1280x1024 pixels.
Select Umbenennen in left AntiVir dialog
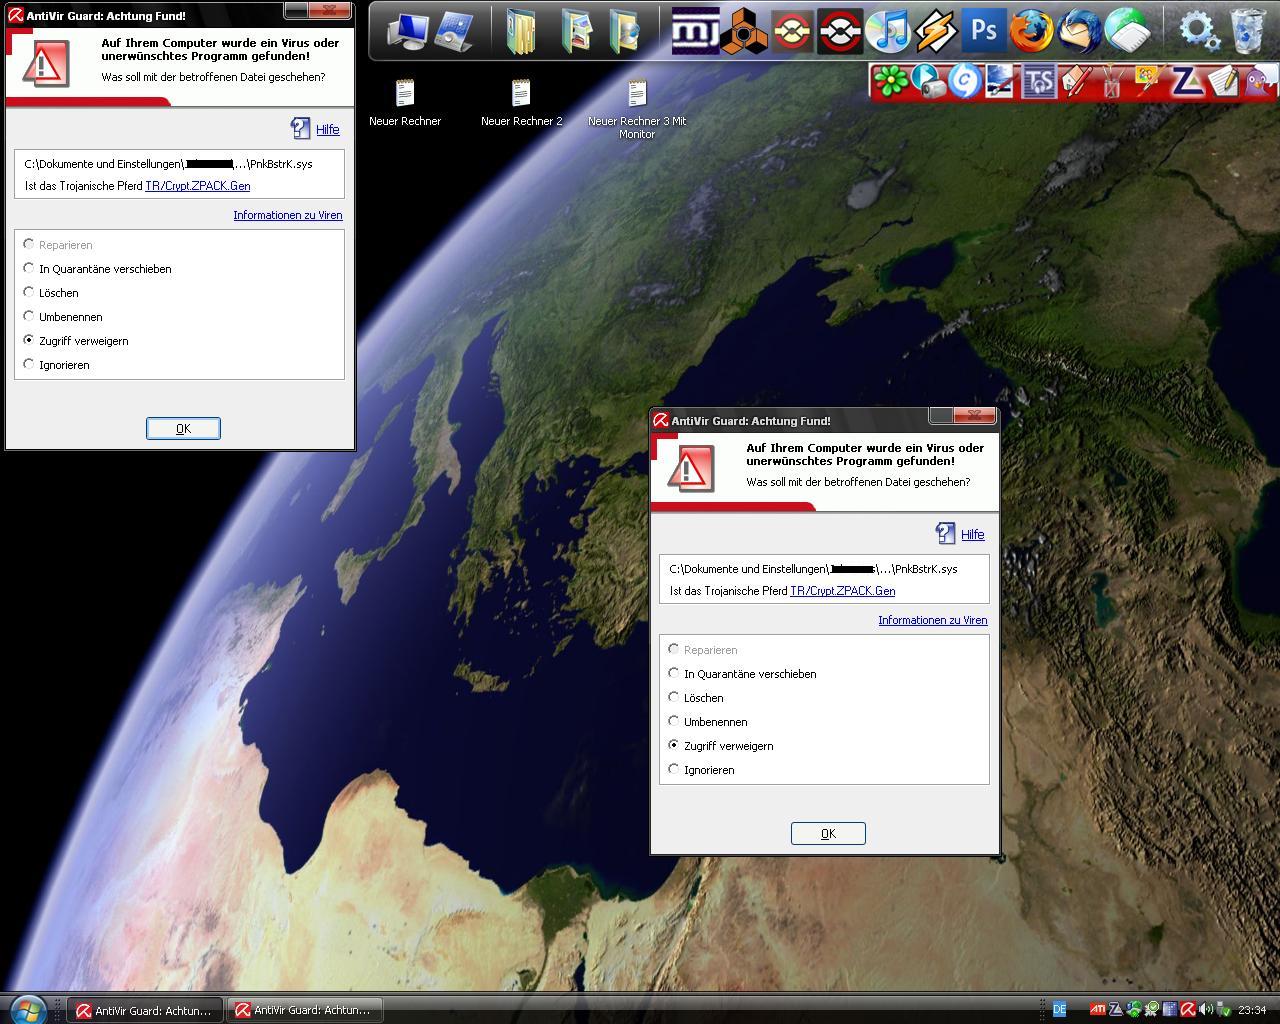tap(63, 317)
